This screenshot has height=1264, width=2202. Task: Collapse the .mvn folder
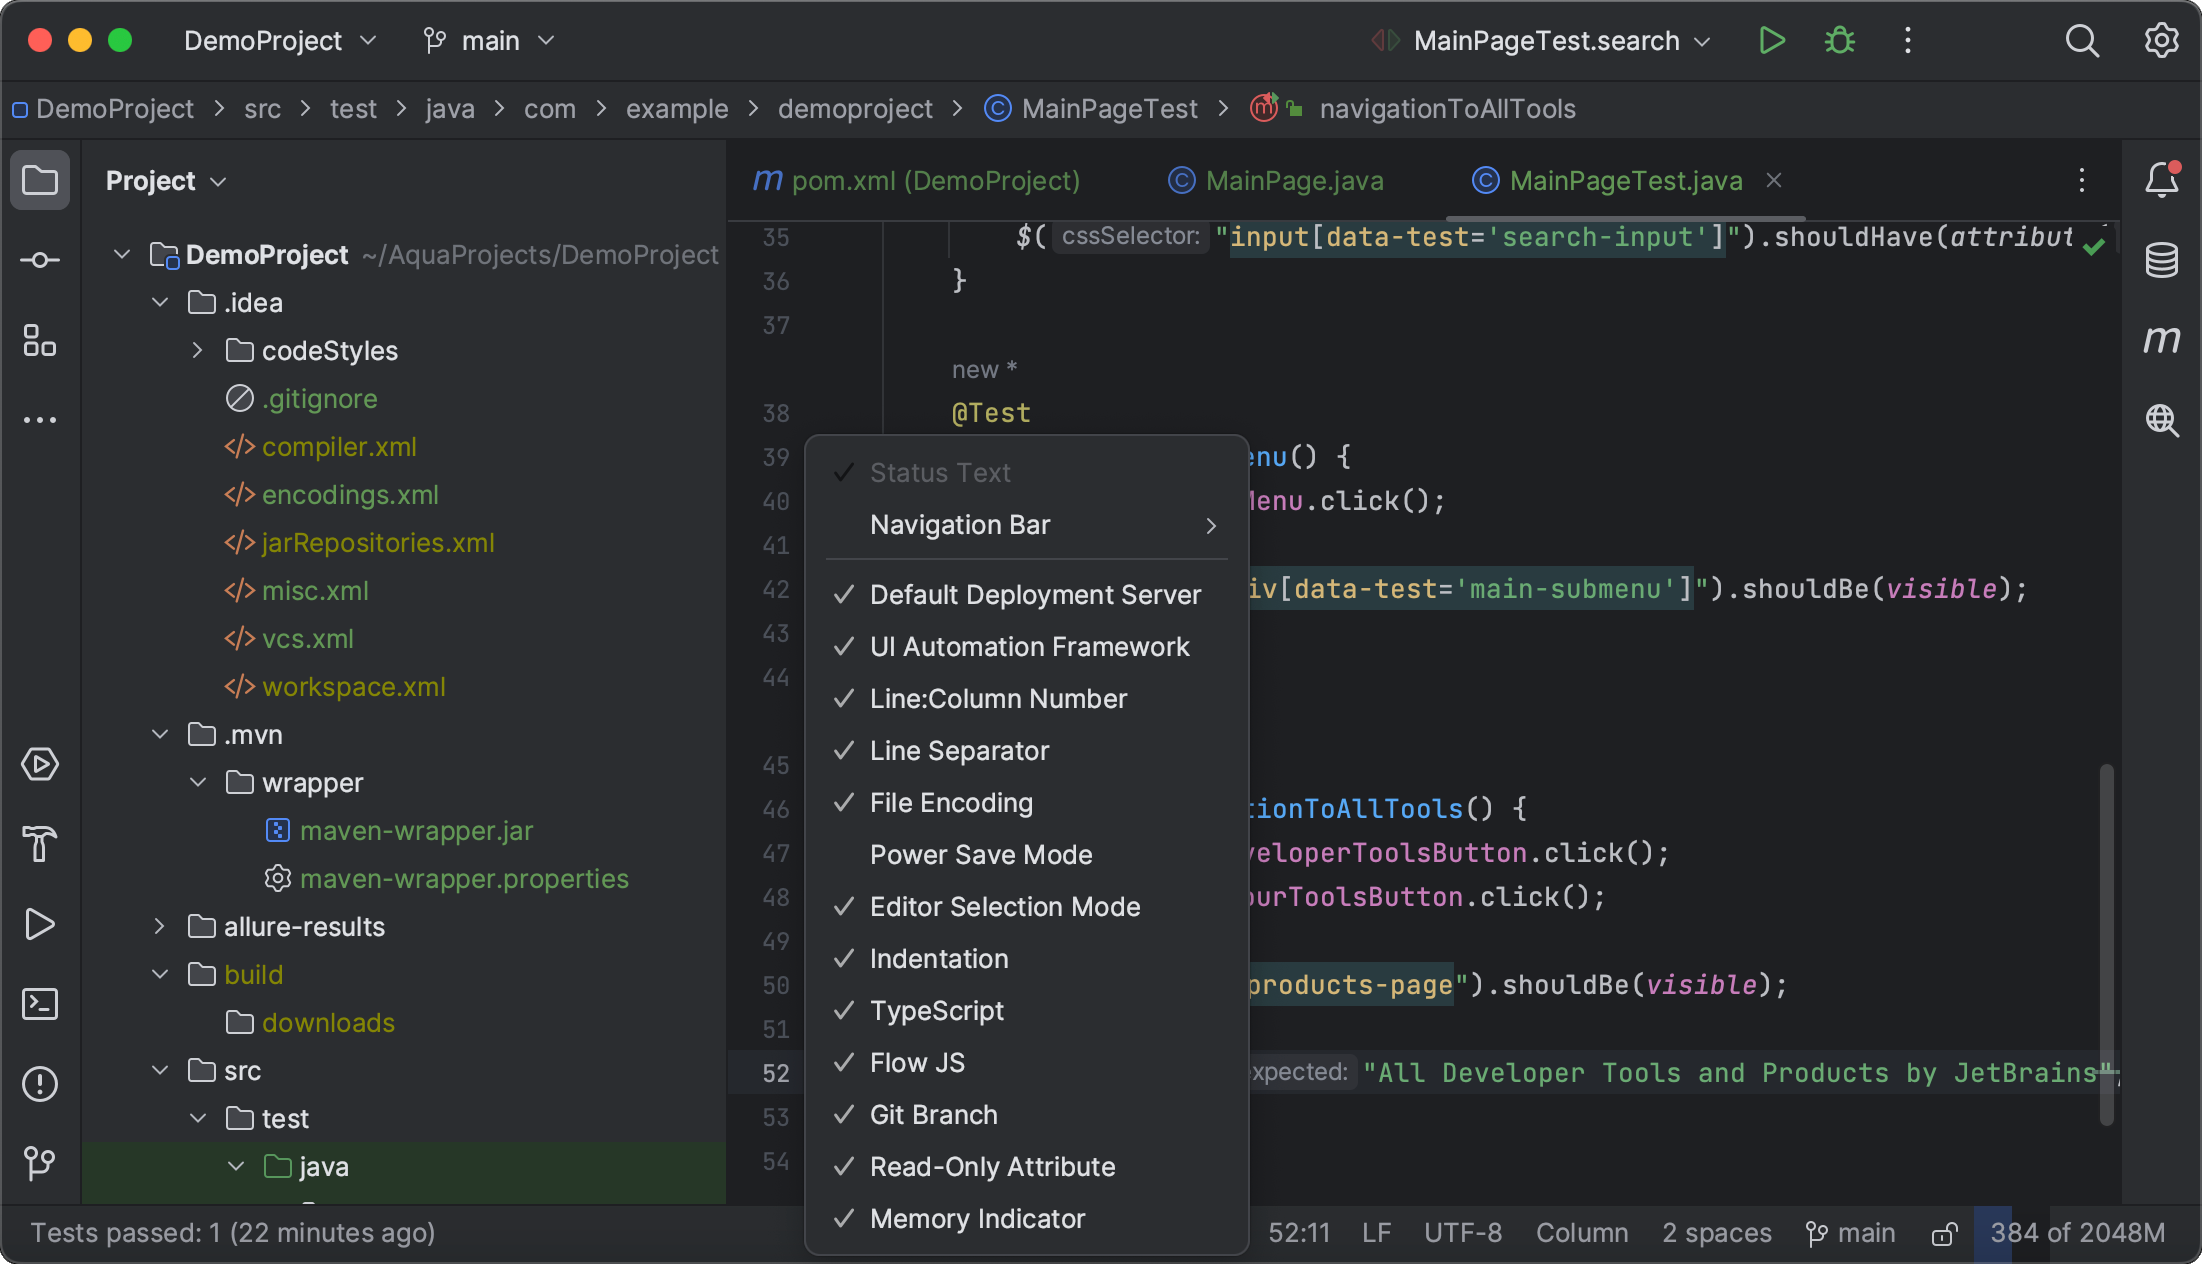coord(160,735)
